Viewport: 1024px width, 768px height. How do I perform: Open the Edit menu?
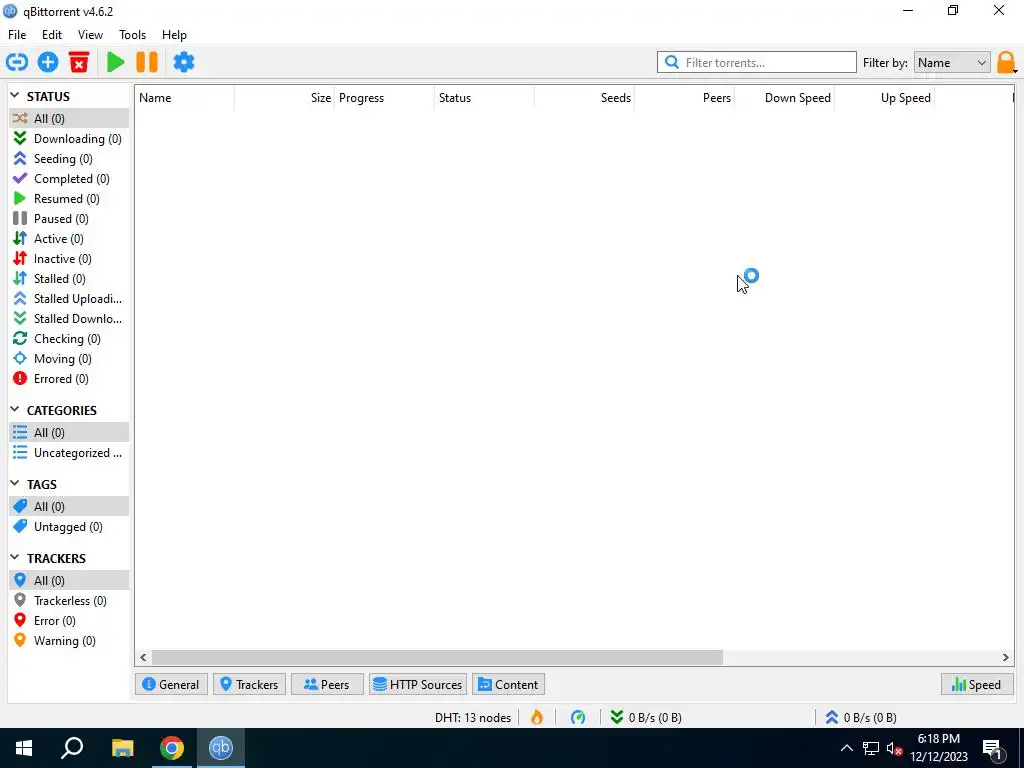coord(52,35)
